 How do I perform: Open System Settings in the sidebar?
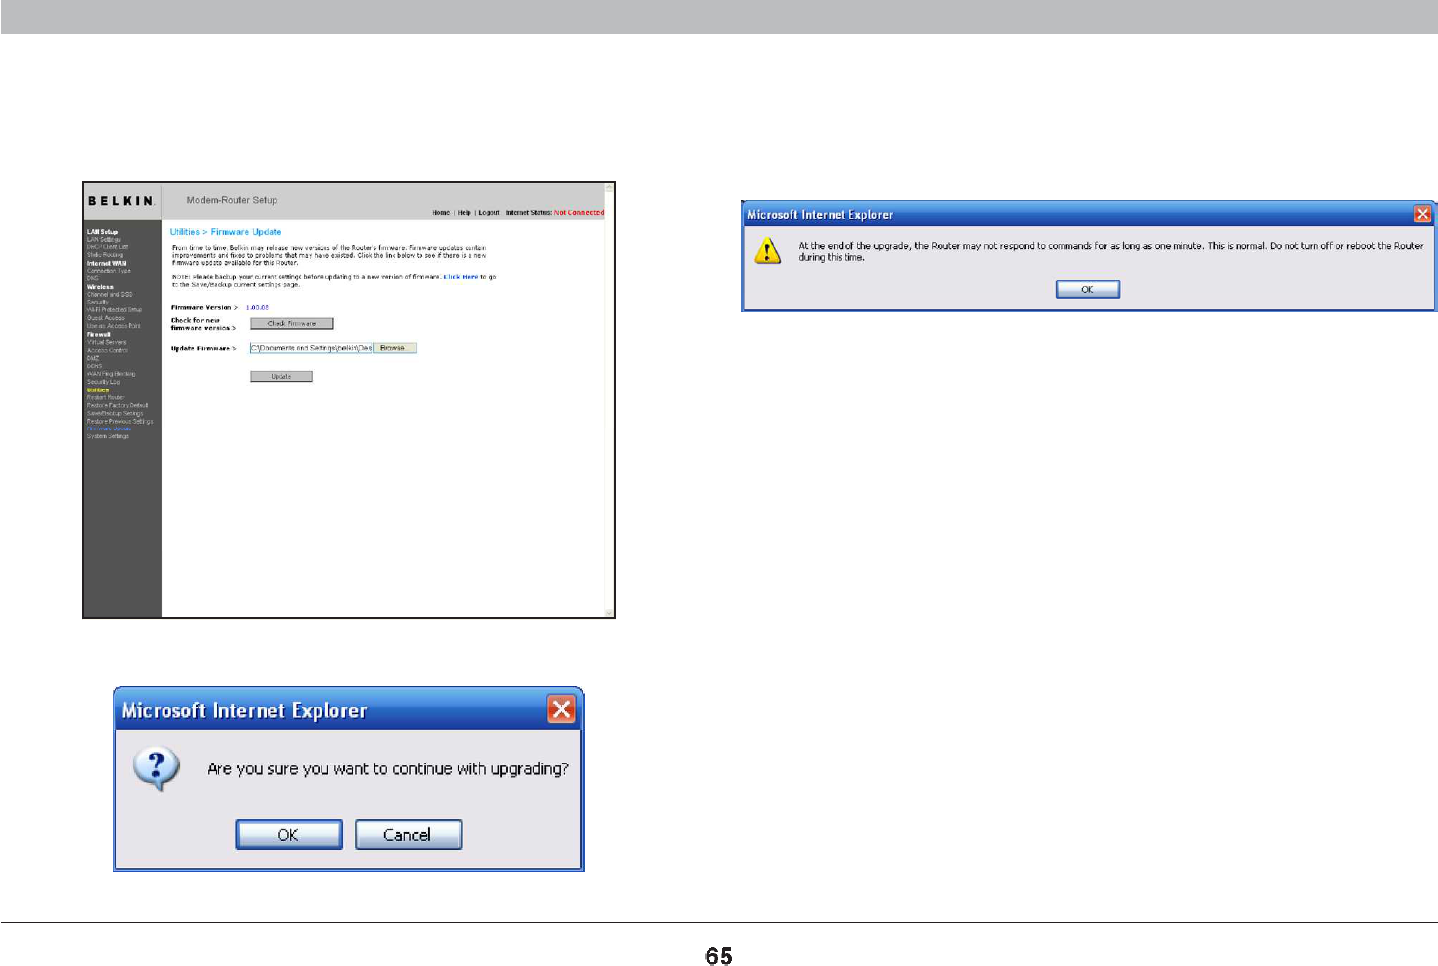[x=107, y=436]
